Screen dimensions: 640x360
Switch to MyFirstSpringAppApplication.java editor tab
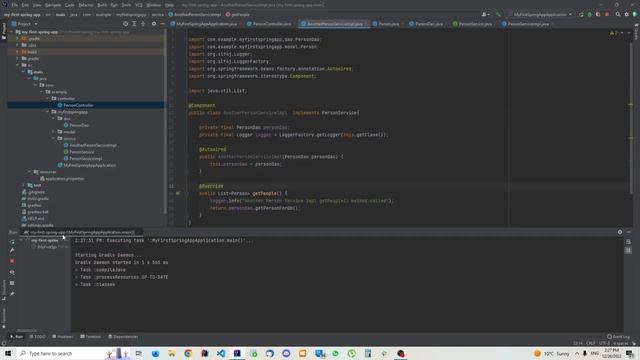(x=207, y=24)
